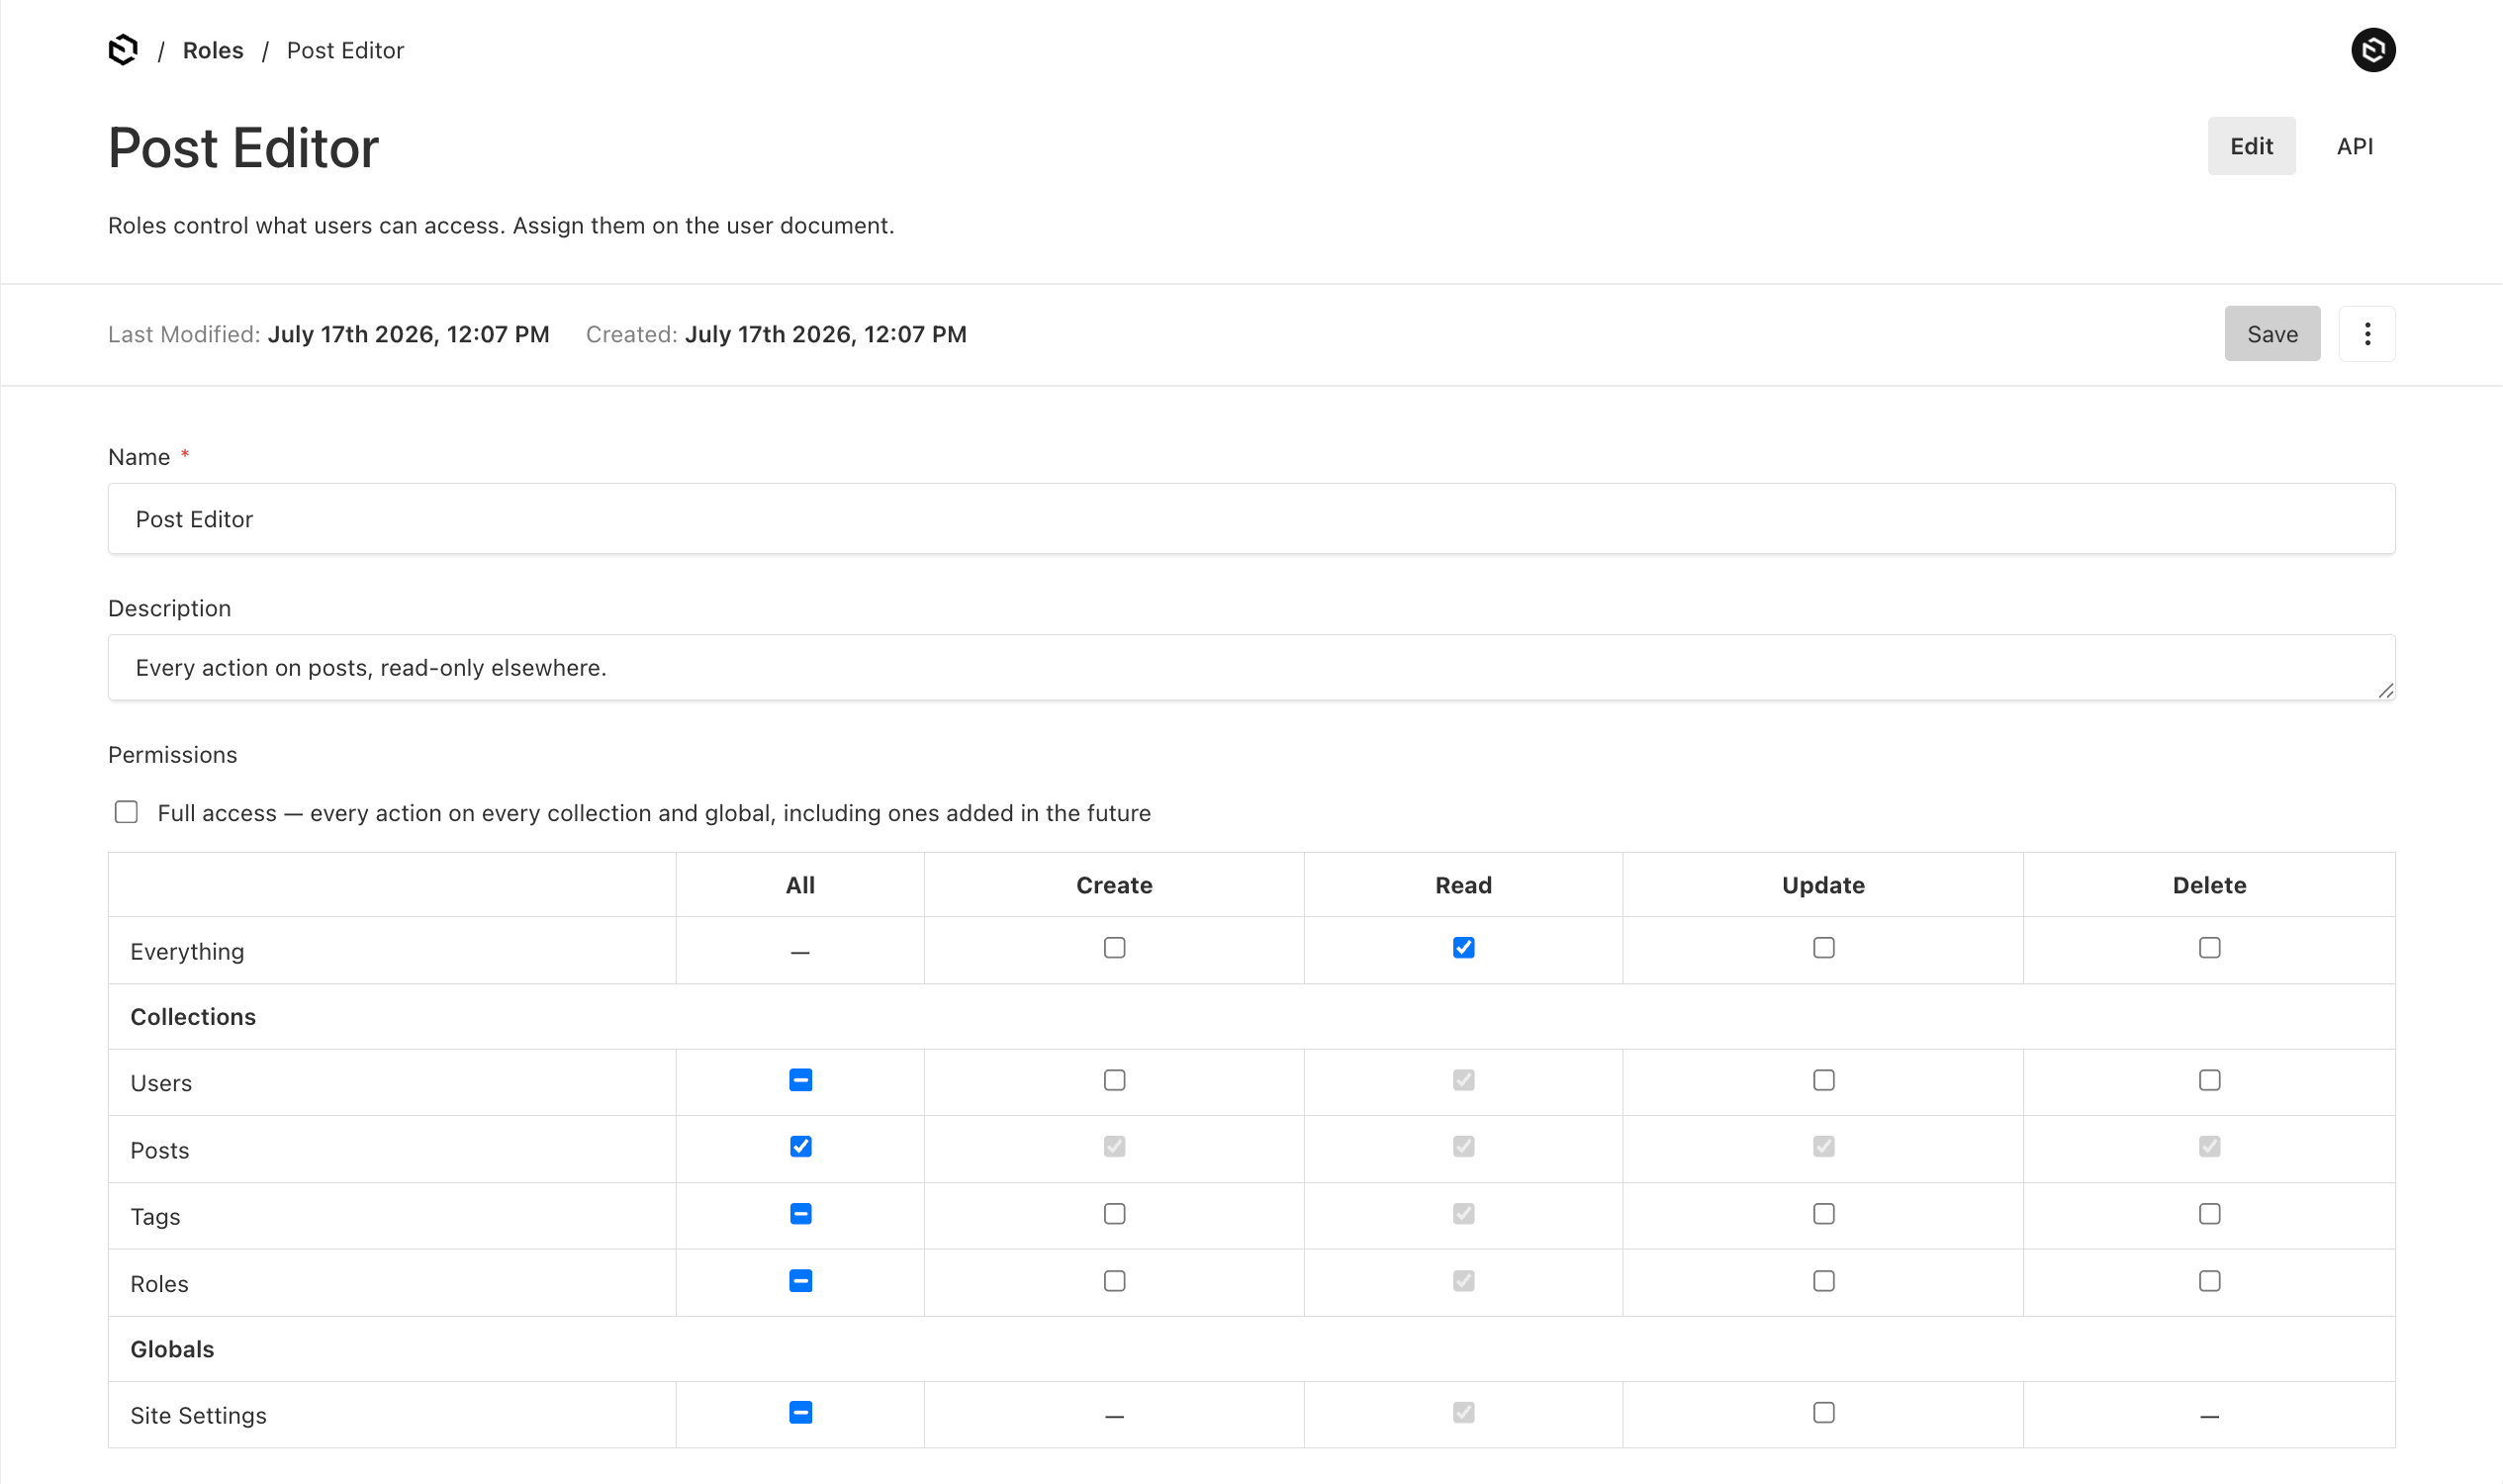Viewport: 2503px width, 1484px height.
Task: Toggle the All checkbox for Roles row
Action: pyautogui.click(x=800, y=1280)
